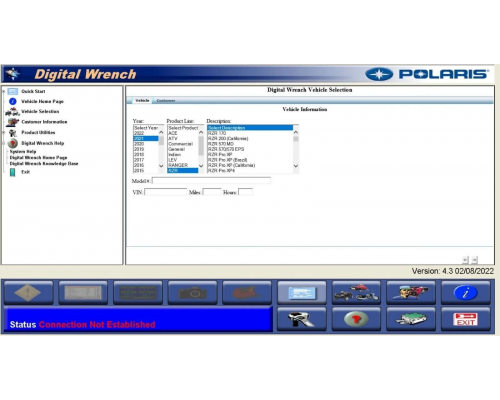Select year 2020 in the Year list

tap(146, 144)
